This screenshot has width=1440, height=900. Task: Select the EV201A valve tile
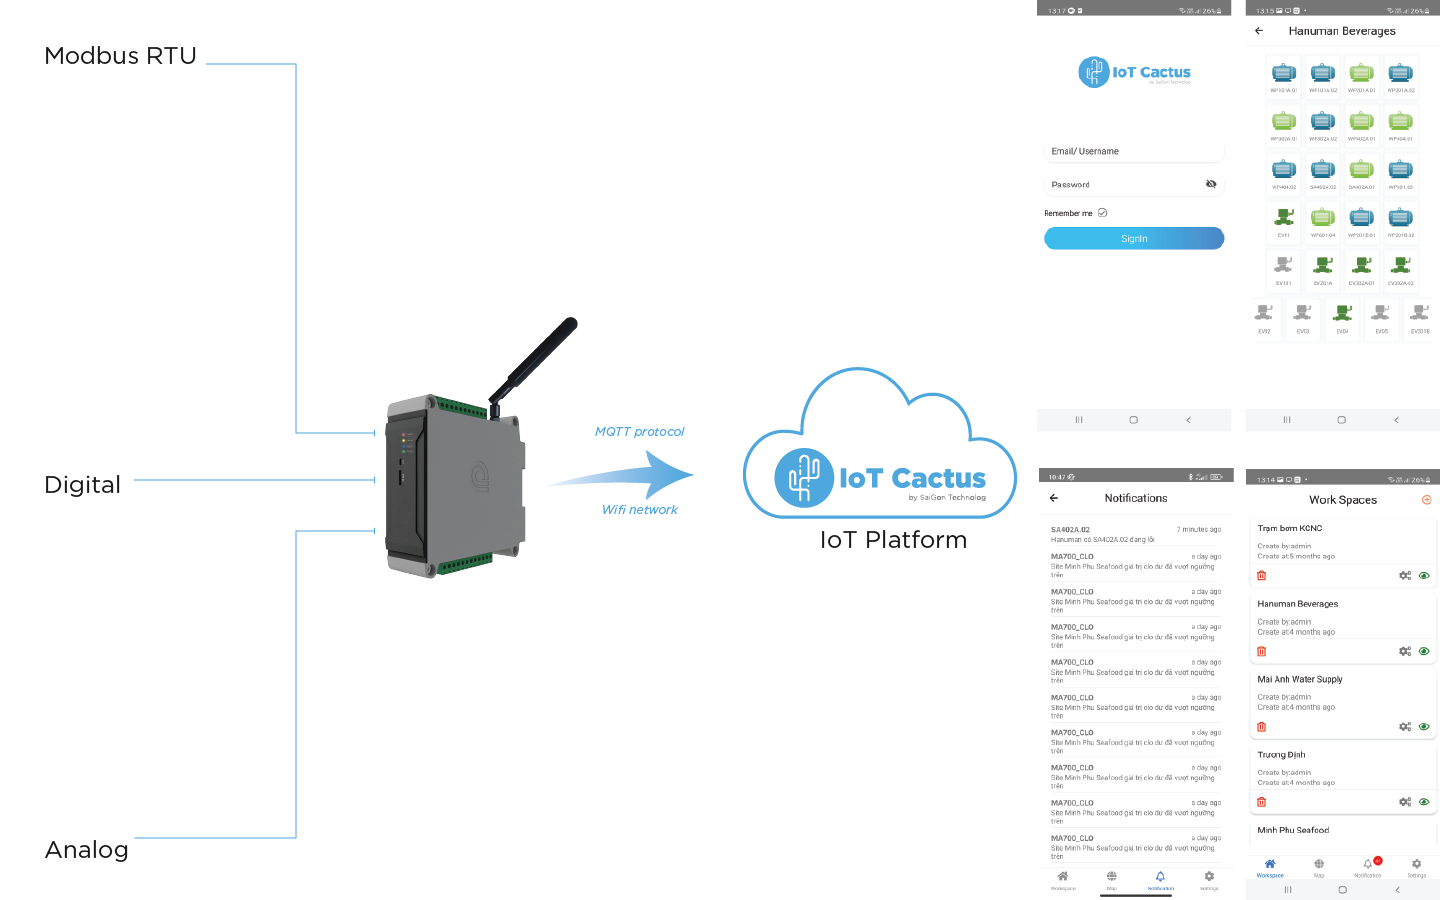click(x=1322, y=269)
